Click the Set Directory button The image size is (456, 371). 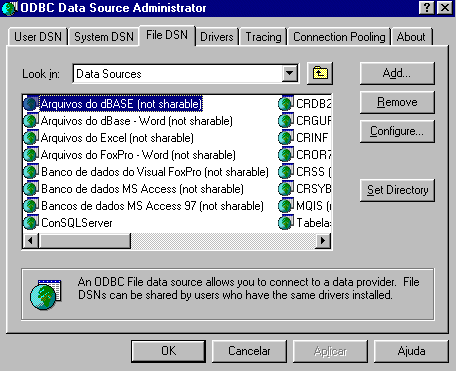click(x=397, y=190)
